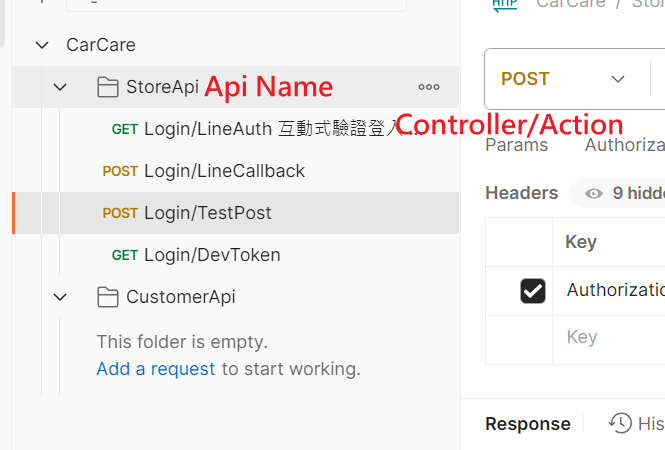Collapse the StoreApi folder chevron

pos(60,87)
